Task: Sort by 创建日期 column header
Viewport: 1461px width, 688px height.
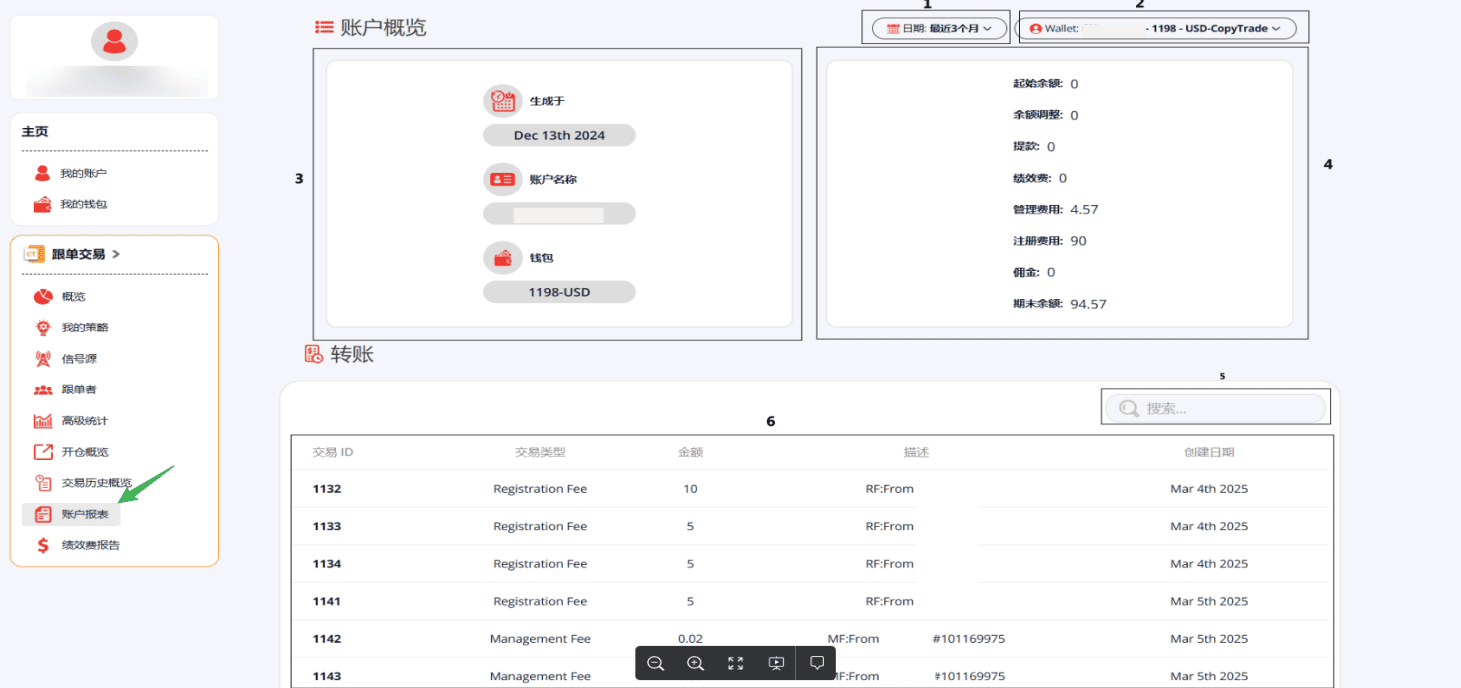Action: (x=1209, y=452)
